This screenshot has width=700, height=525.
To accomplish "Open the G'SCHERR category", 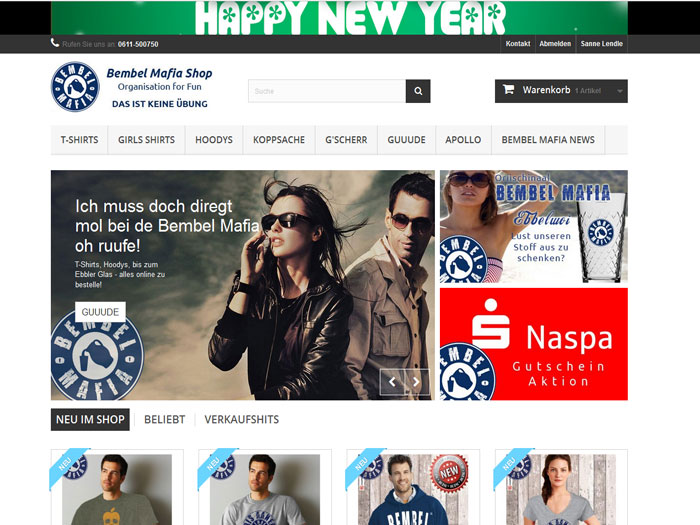I will (x=346, y=140).
